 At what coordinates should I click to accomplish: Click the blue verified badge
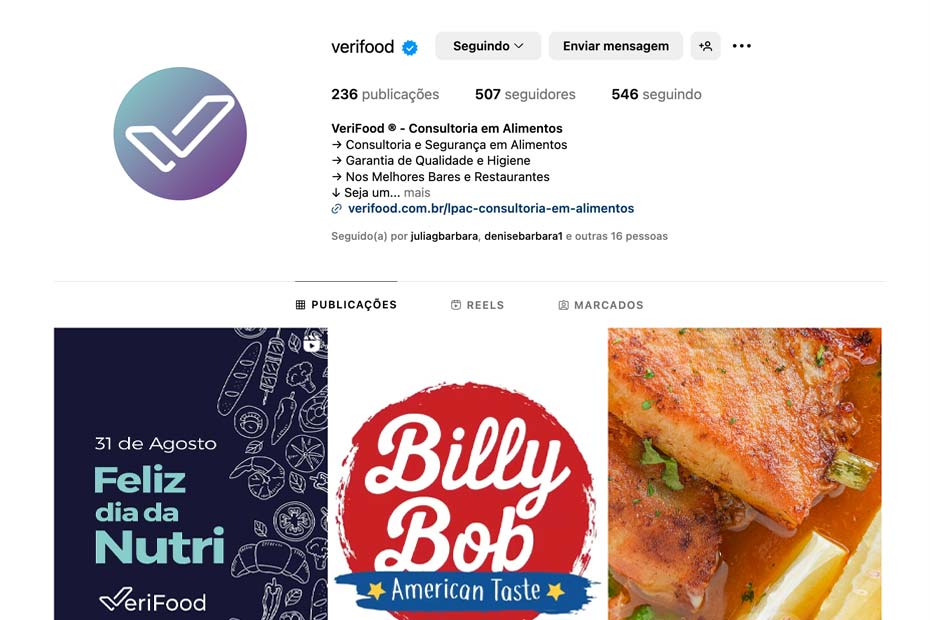pyautogui.click(x=409, y=47)
